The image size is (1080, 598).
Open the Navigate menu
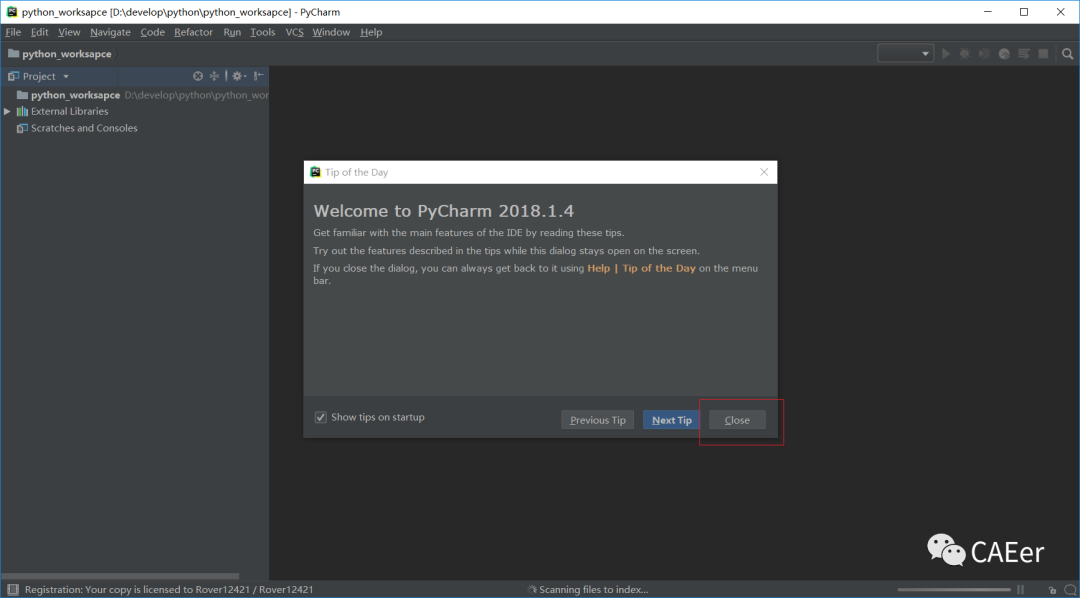coord(110,32)
